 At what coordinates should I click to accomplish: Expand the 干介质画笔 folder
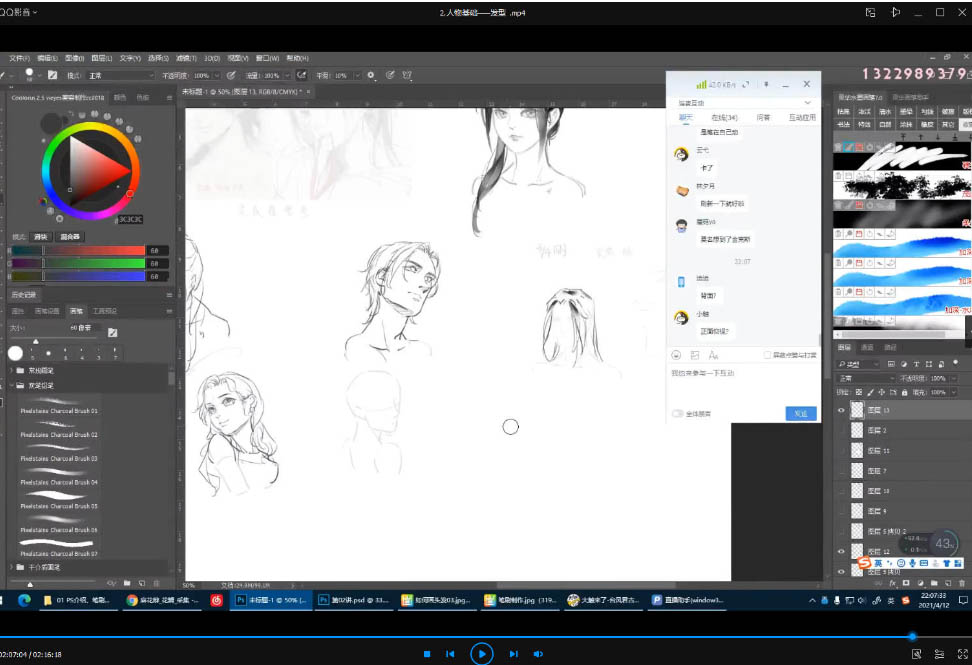point(12,567)
